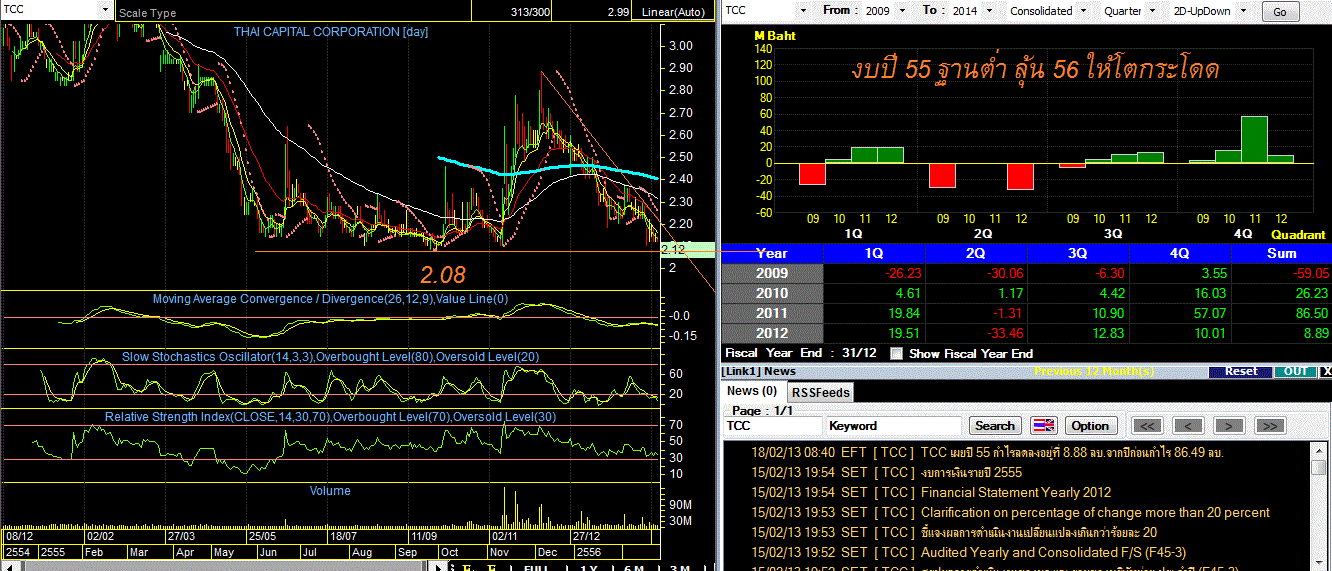
Task: Select the 1Y chart range
Action: click(589, 567)
